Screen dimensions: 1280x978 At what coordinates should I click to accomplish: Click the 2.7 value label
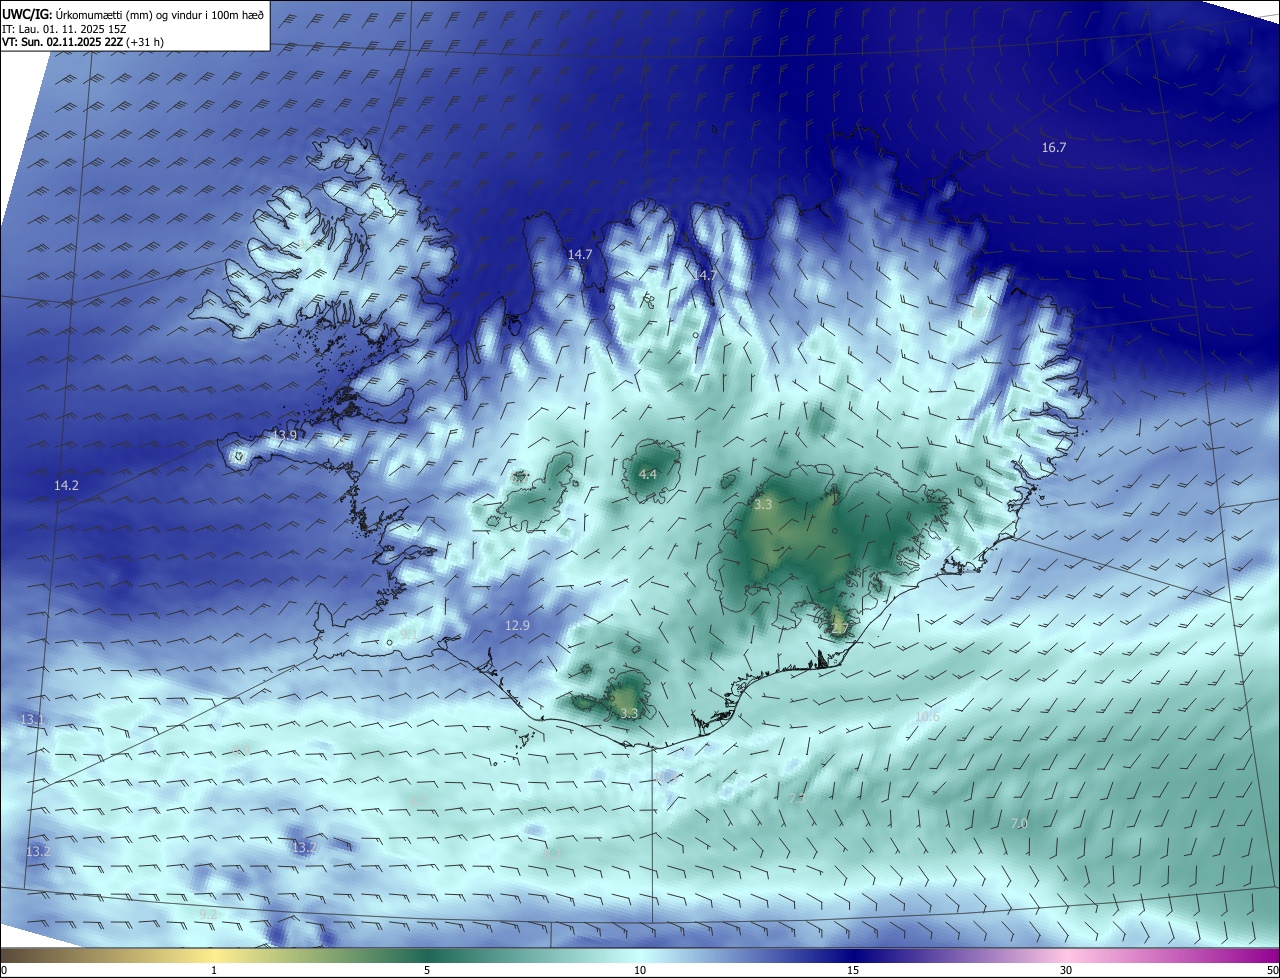click(x=840, y=628)
